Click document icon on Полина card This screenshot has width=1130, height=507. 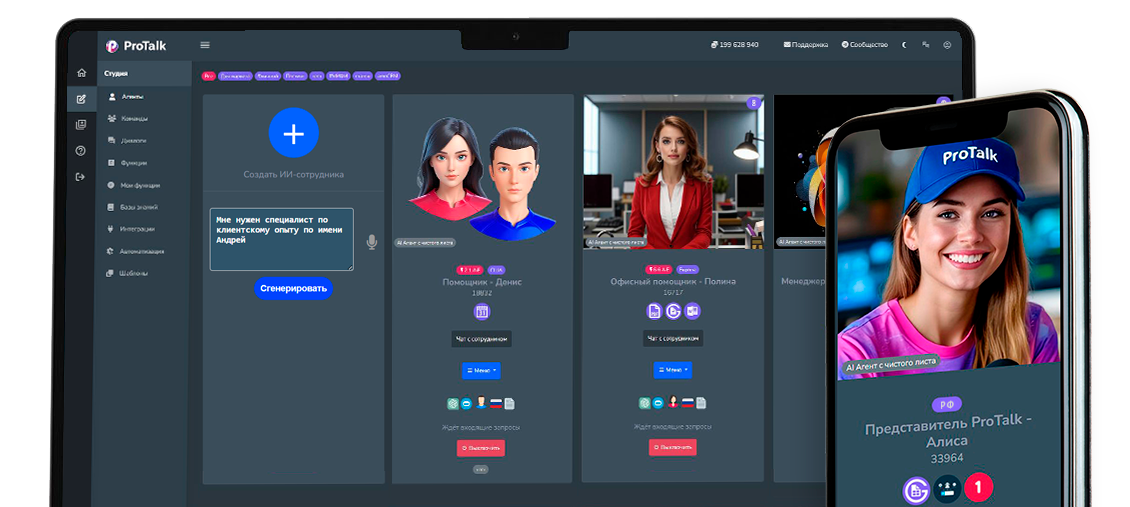(701, 403)
